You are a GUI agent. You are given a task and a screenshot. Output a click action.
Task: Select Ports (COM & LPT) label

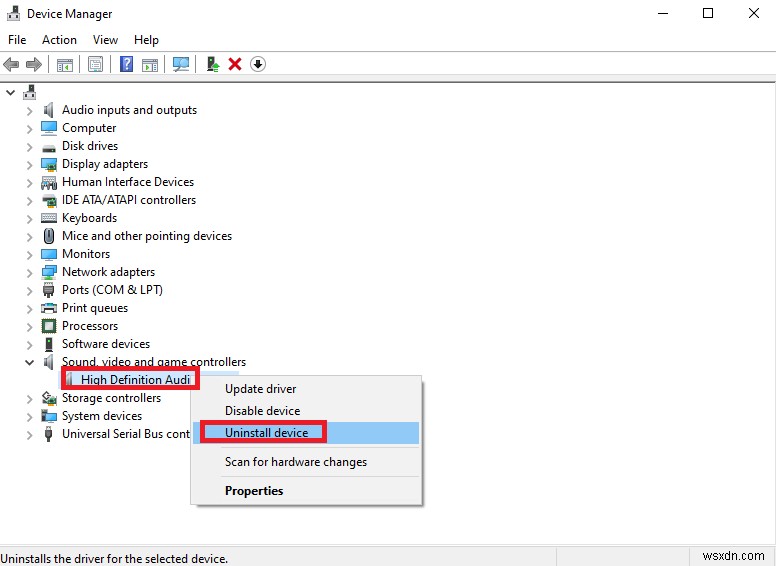point(112,290)
